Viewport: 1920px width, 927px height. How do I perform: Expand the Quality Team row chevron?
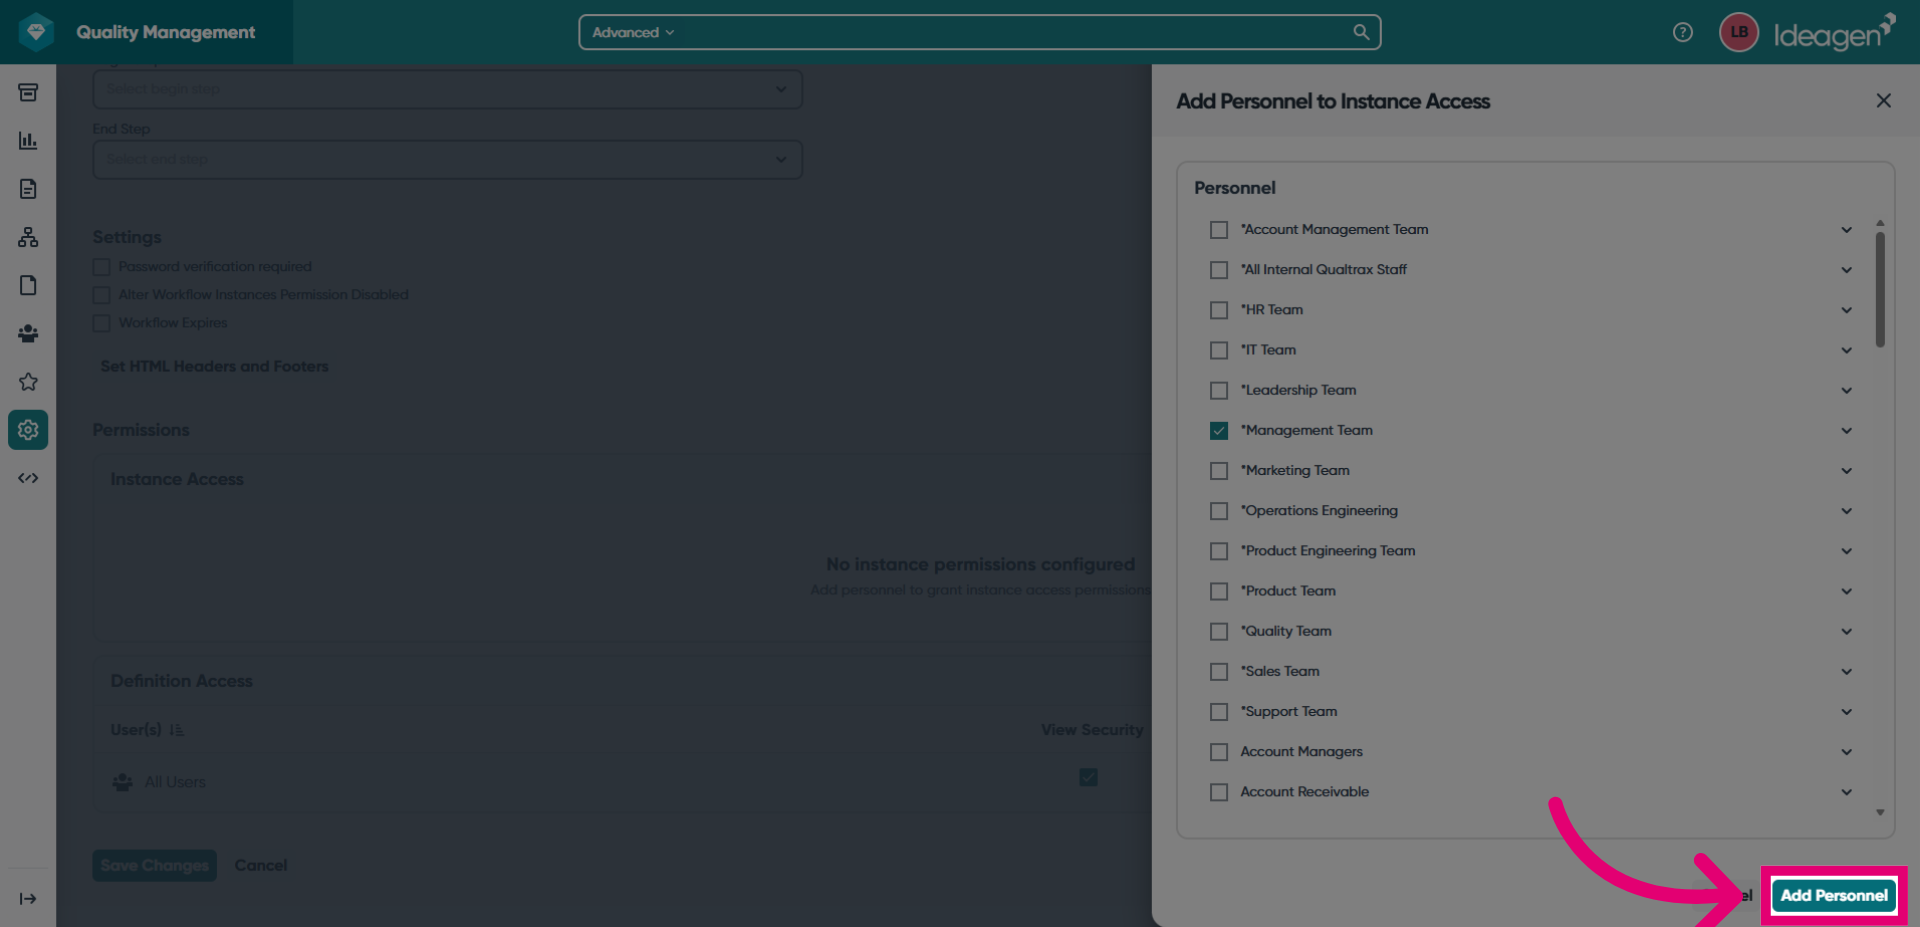pos(1847,631)
